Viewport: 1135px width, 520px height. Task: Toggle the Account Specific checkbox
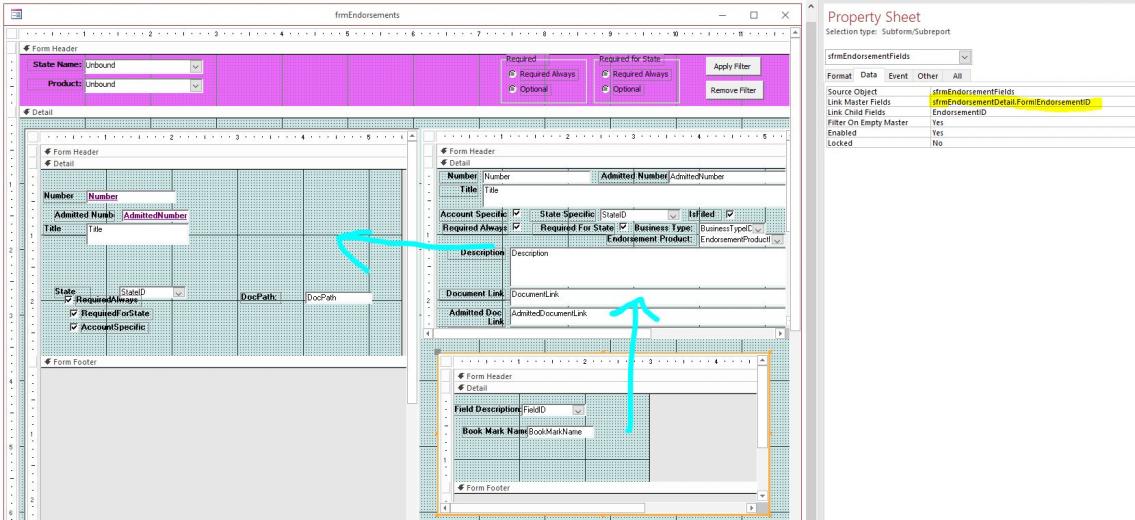point(516,214)
